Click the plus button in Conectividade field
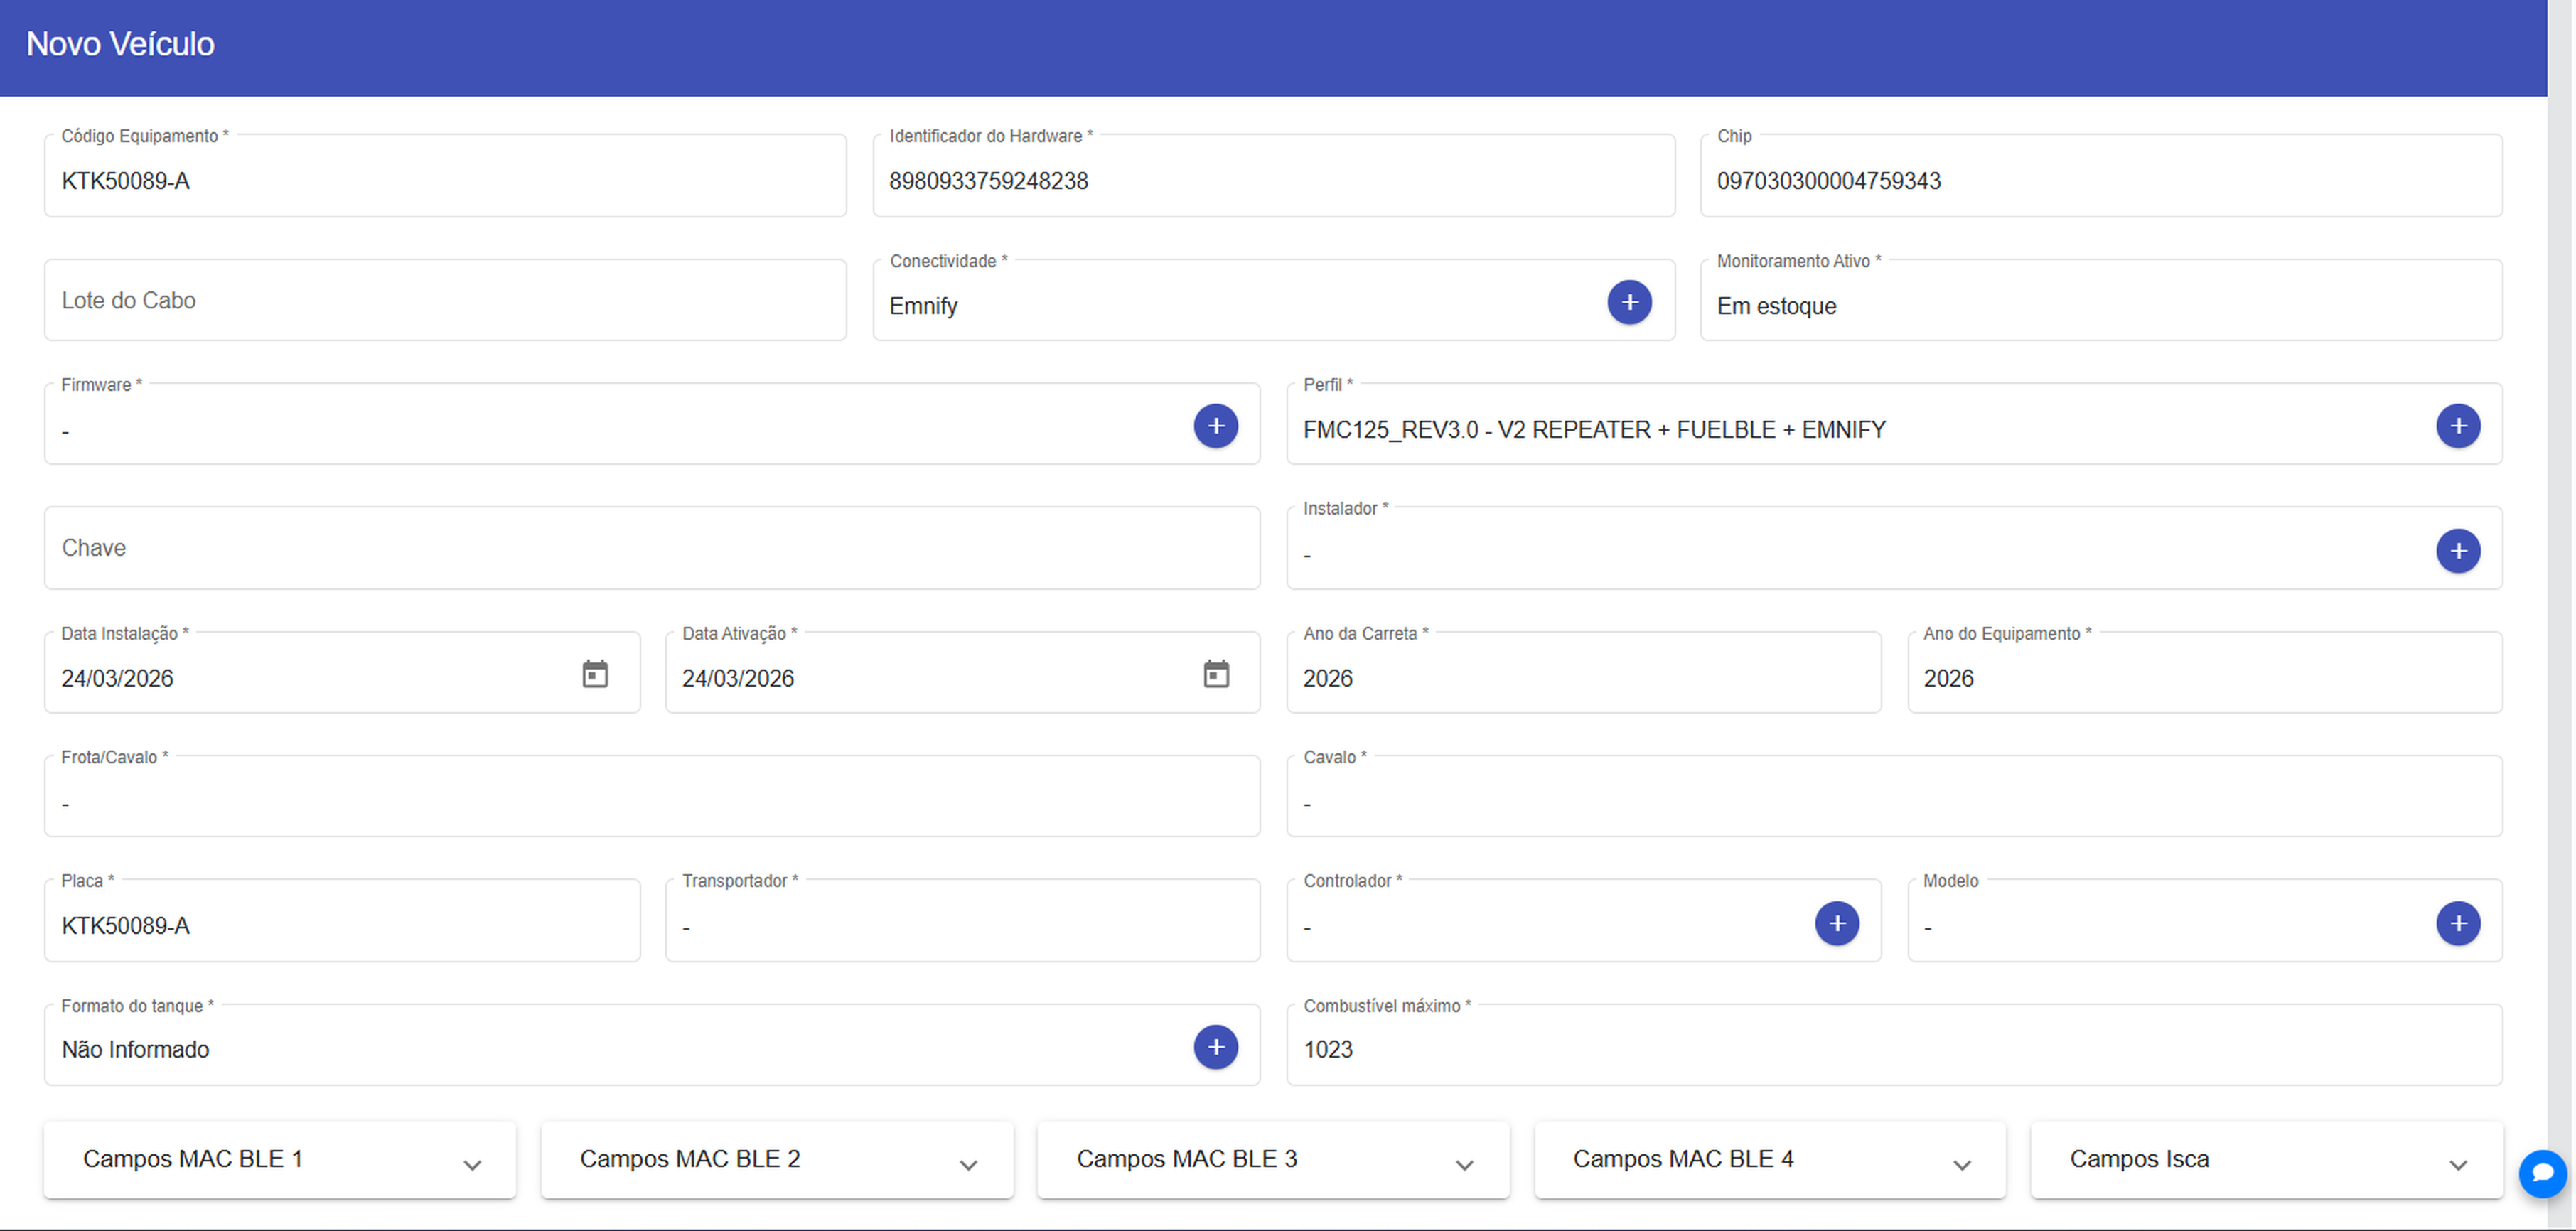The image size is (2576, 1231). click(1629, 302)
